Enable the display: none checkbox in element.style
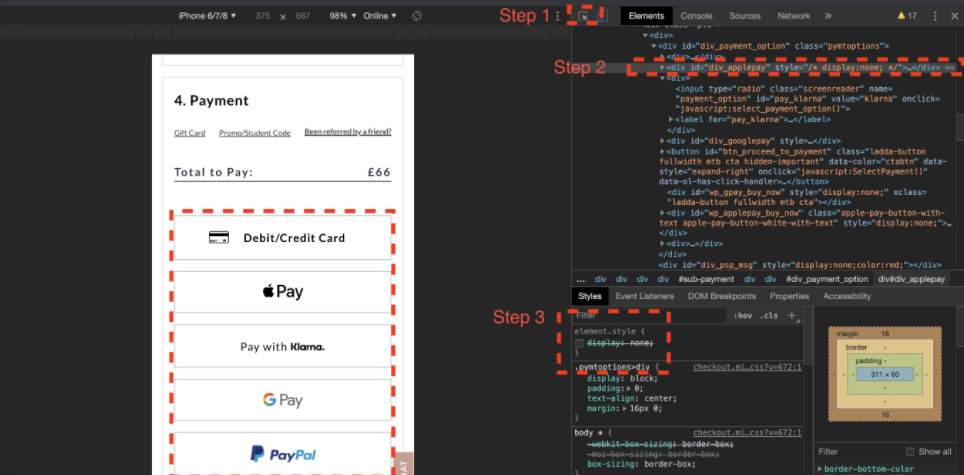The image size is (964, 475). pyautogui.click(x=579, y=343)
